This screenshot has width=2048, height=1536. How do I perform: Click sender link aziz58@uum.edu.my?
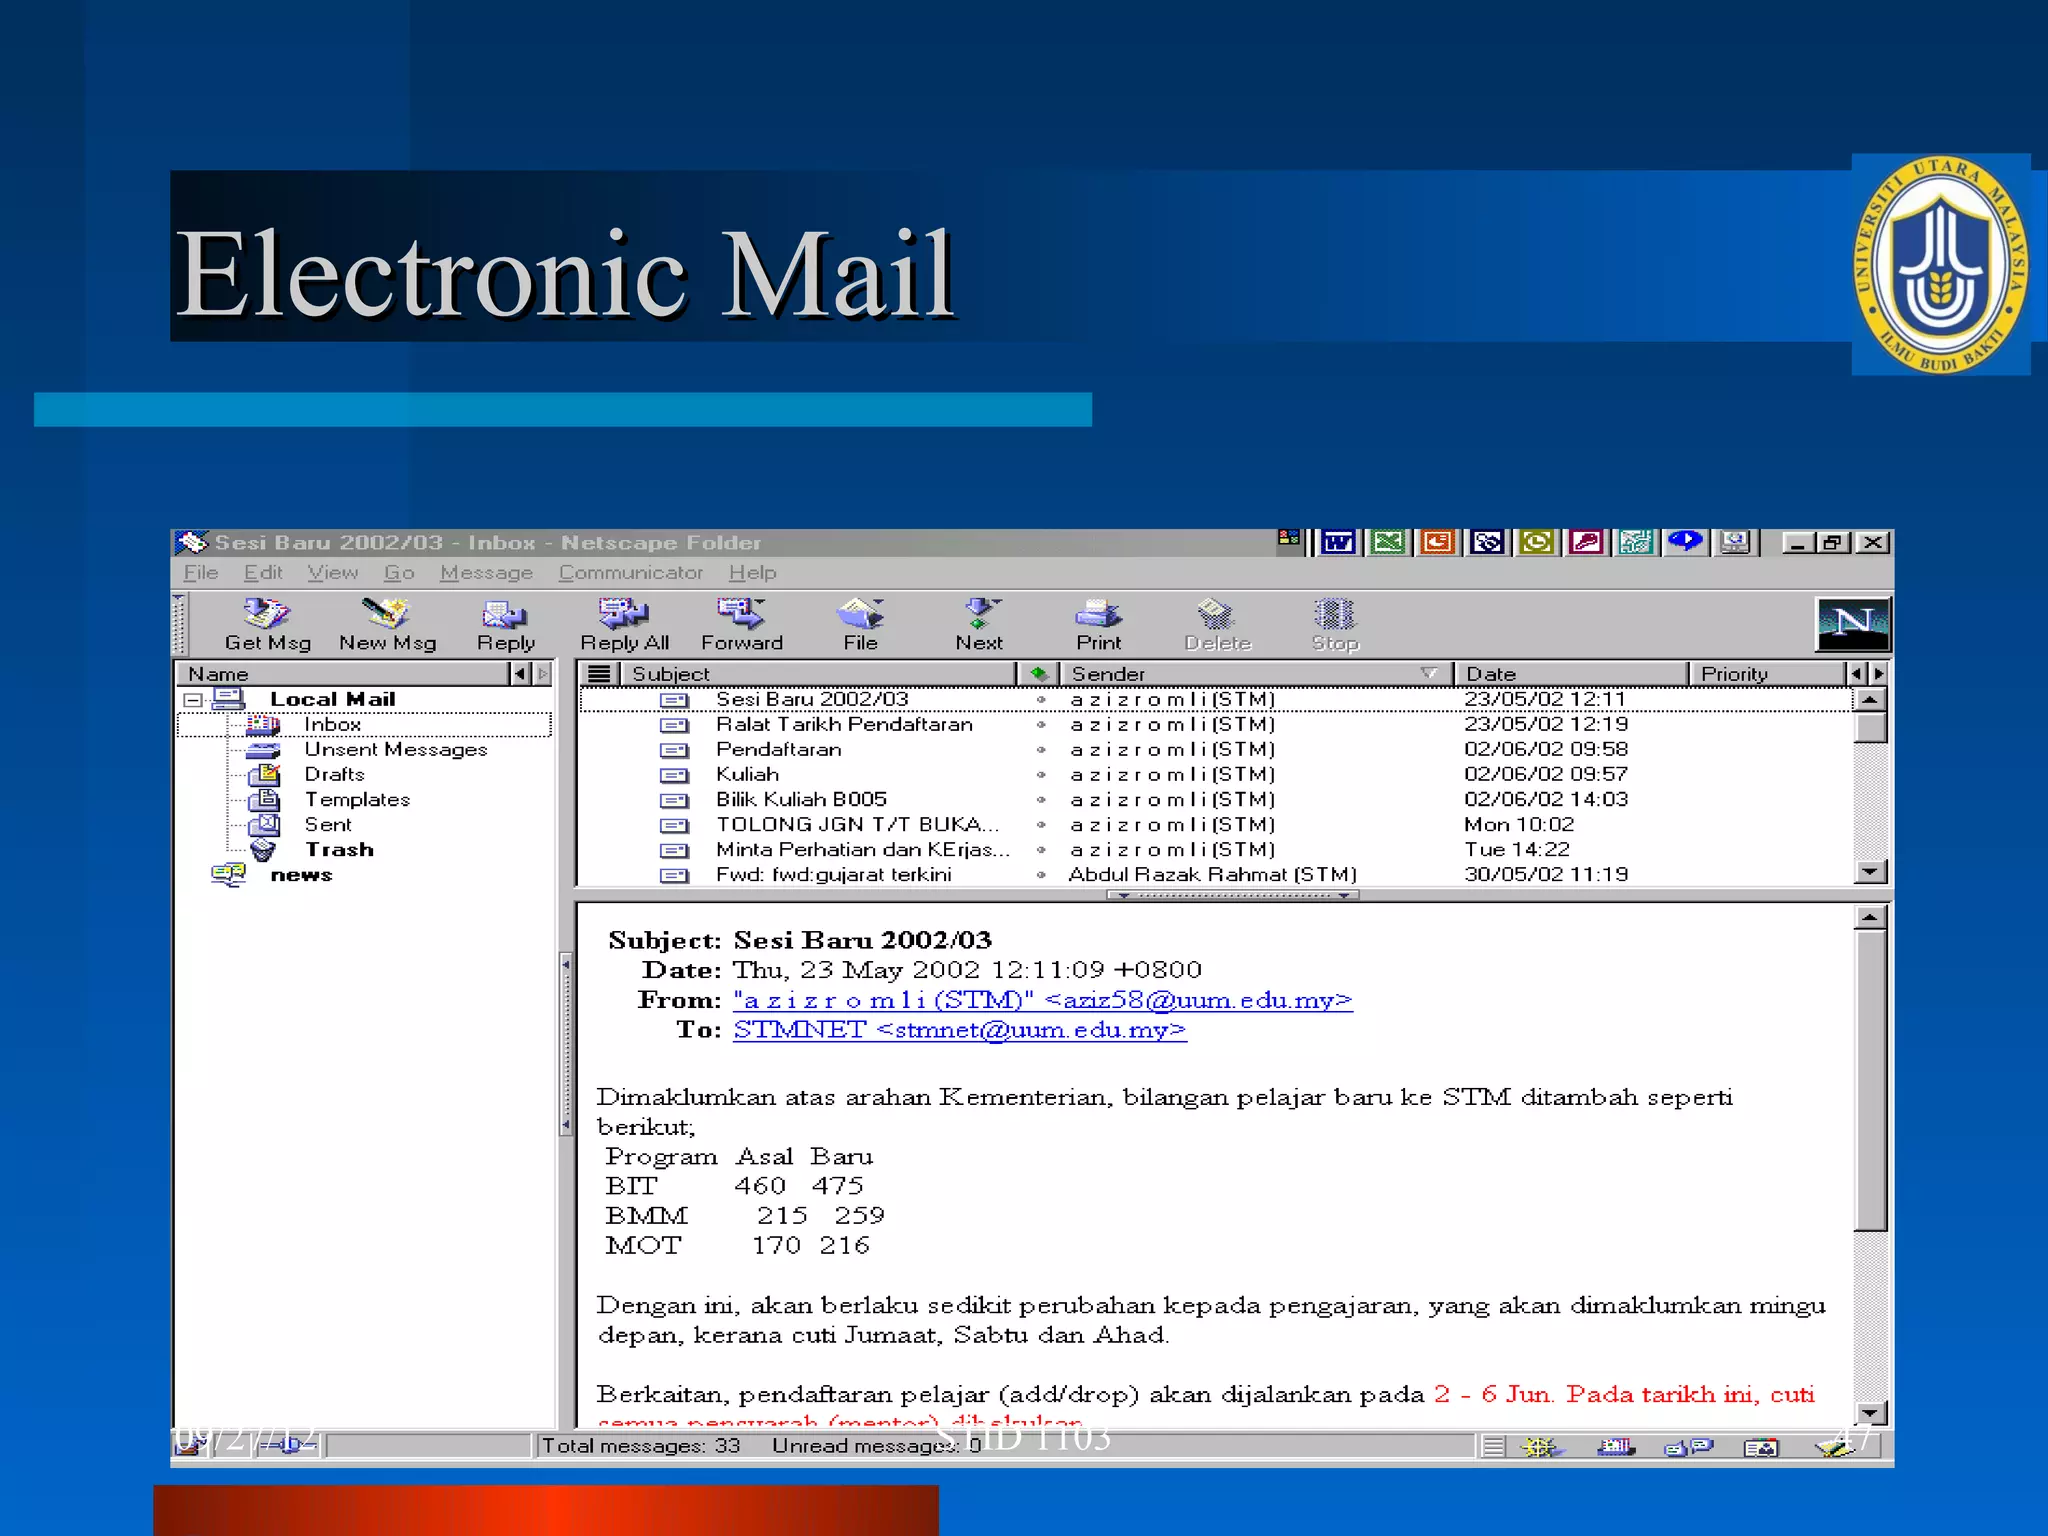1042,1000
